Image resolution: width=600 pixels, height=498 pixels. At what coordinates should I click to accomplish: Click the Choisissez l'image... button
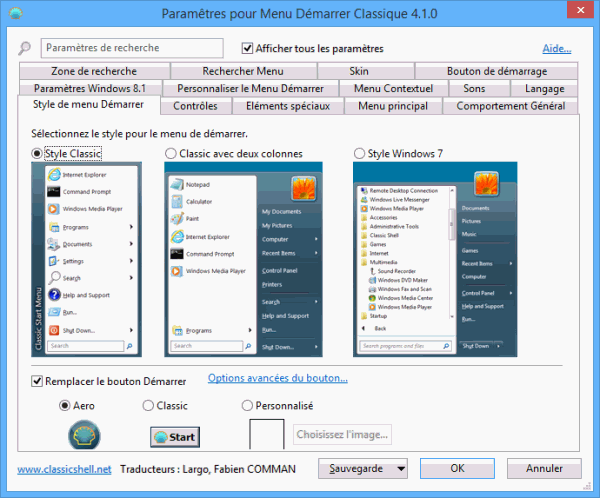(342, 434)
